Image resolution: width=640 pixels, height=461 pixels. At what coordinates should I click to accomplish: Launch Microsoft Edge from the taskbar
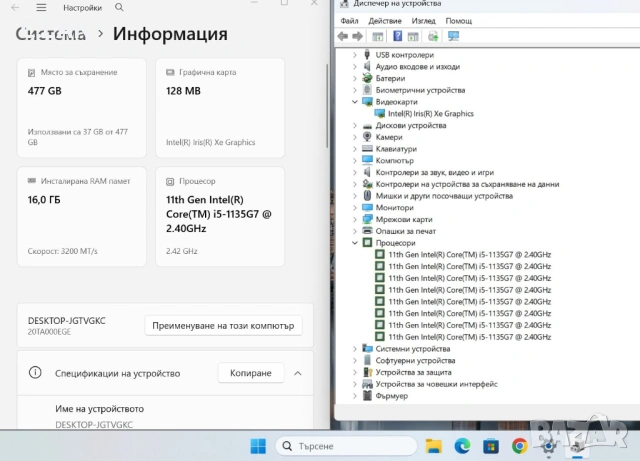click(462, 446)
